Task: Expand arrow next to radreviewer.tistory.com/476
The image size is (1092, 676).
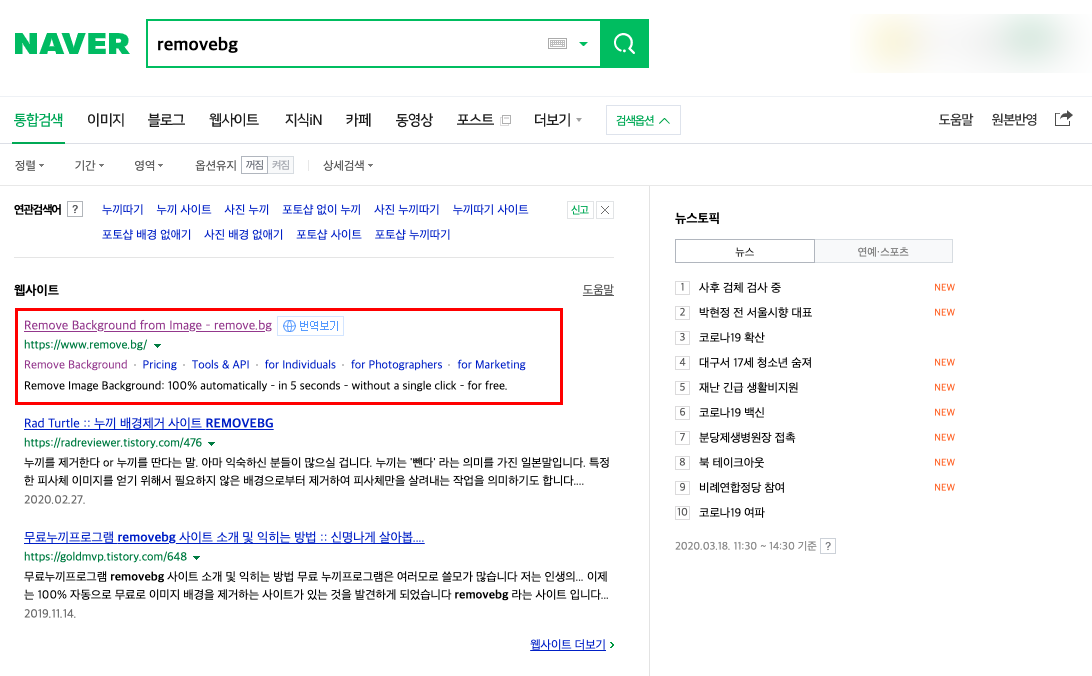Action: click(212, 443)
